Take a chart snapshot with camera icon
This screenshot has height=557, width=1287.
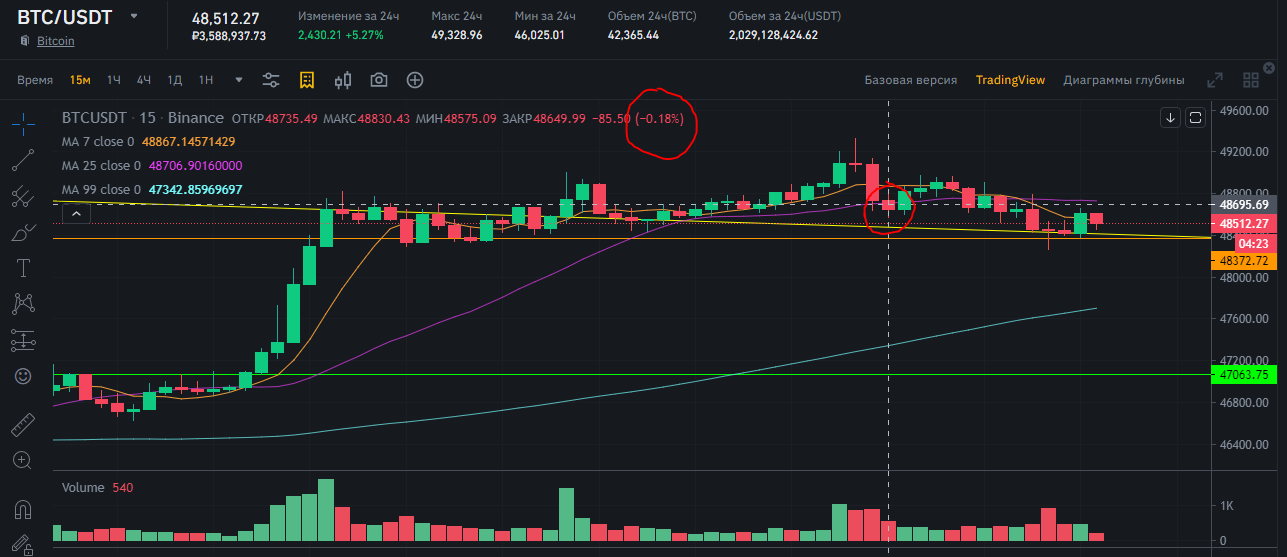(x=379, y=80)
